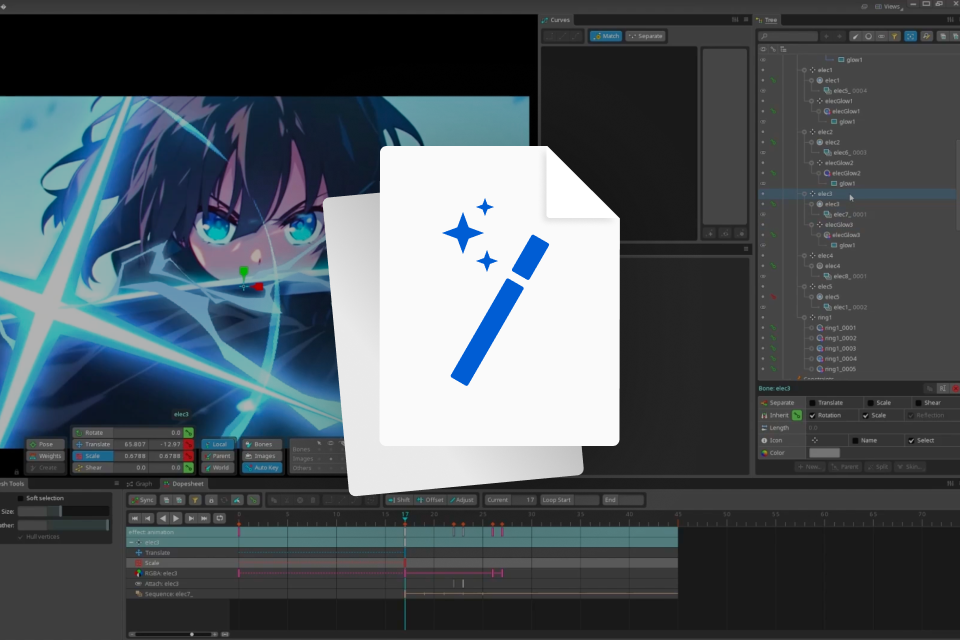
Task: Open the Dopesheet panel menu icon
Action: tap(951, 484)
